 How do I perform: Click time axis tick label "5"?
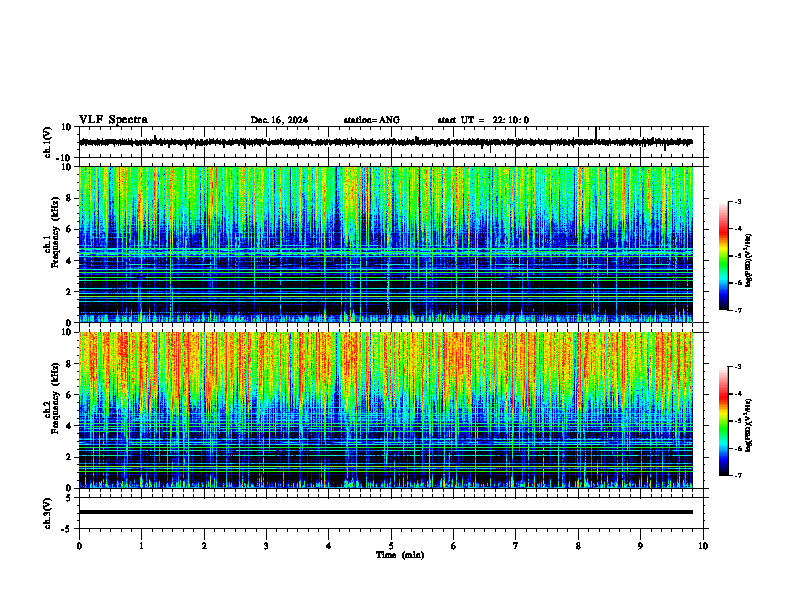pyautogui.click(x=391, y=546)
